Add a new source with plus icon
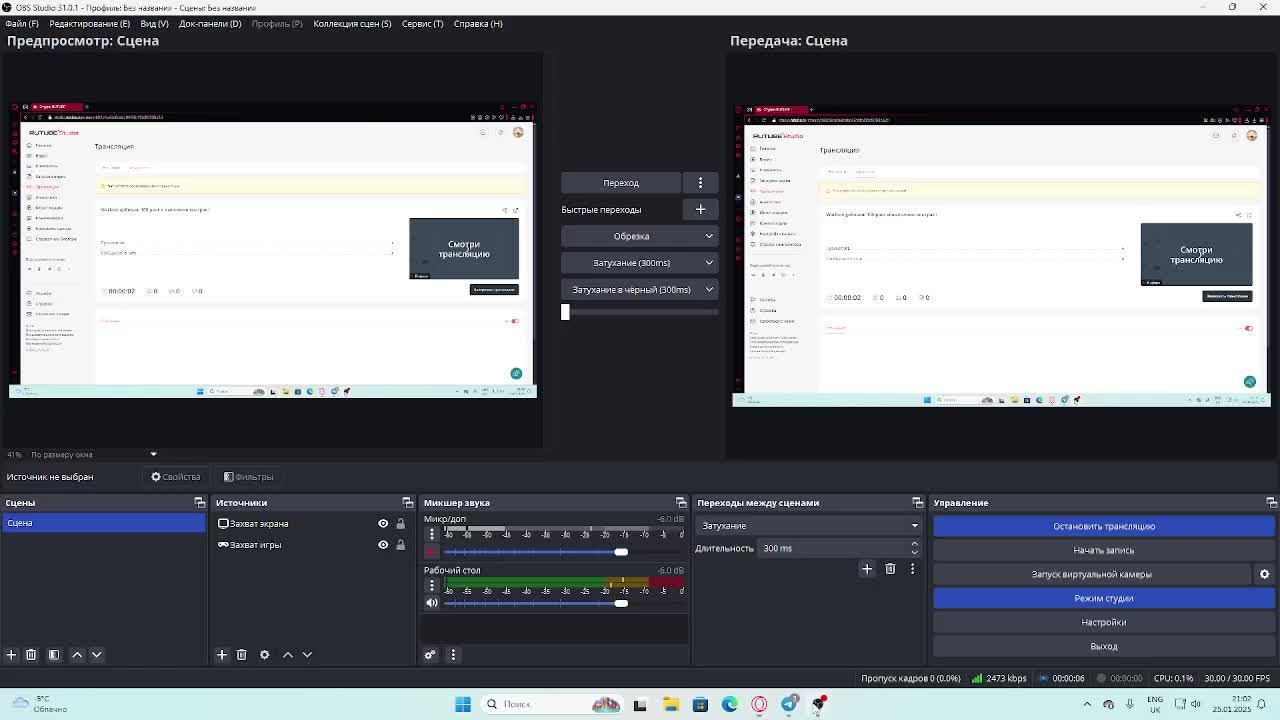Image resolution: width=1280 pixels, height=720 pixels. (x=222, y=655)
